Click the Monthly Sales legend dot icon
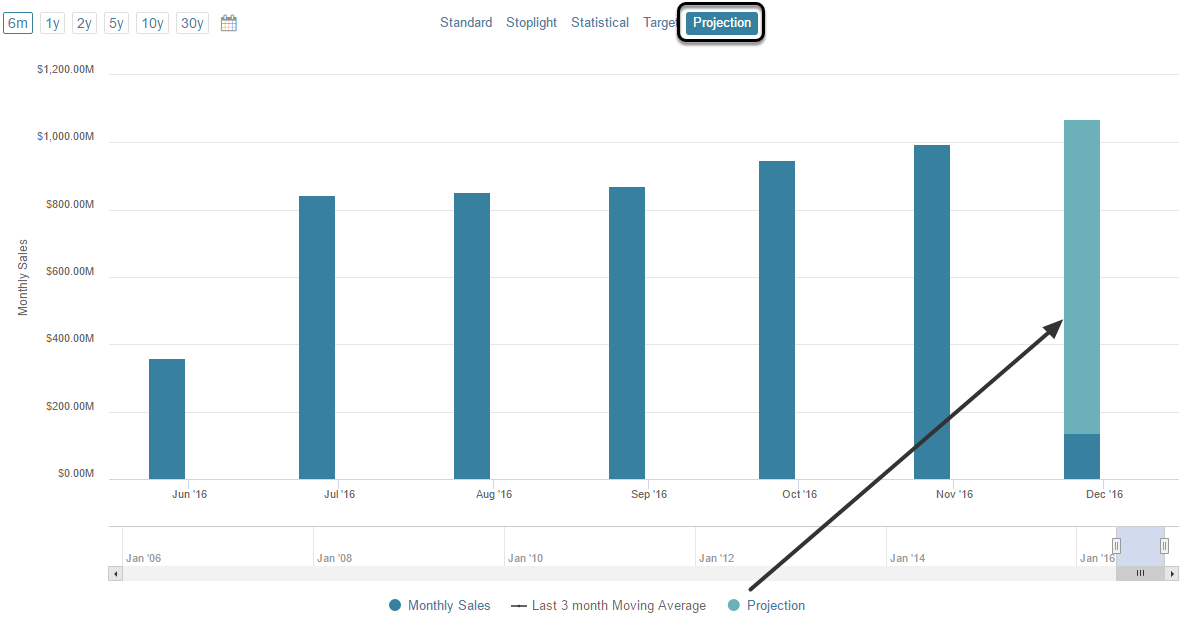Viewport: 1193px width, 634px height. 394,605
